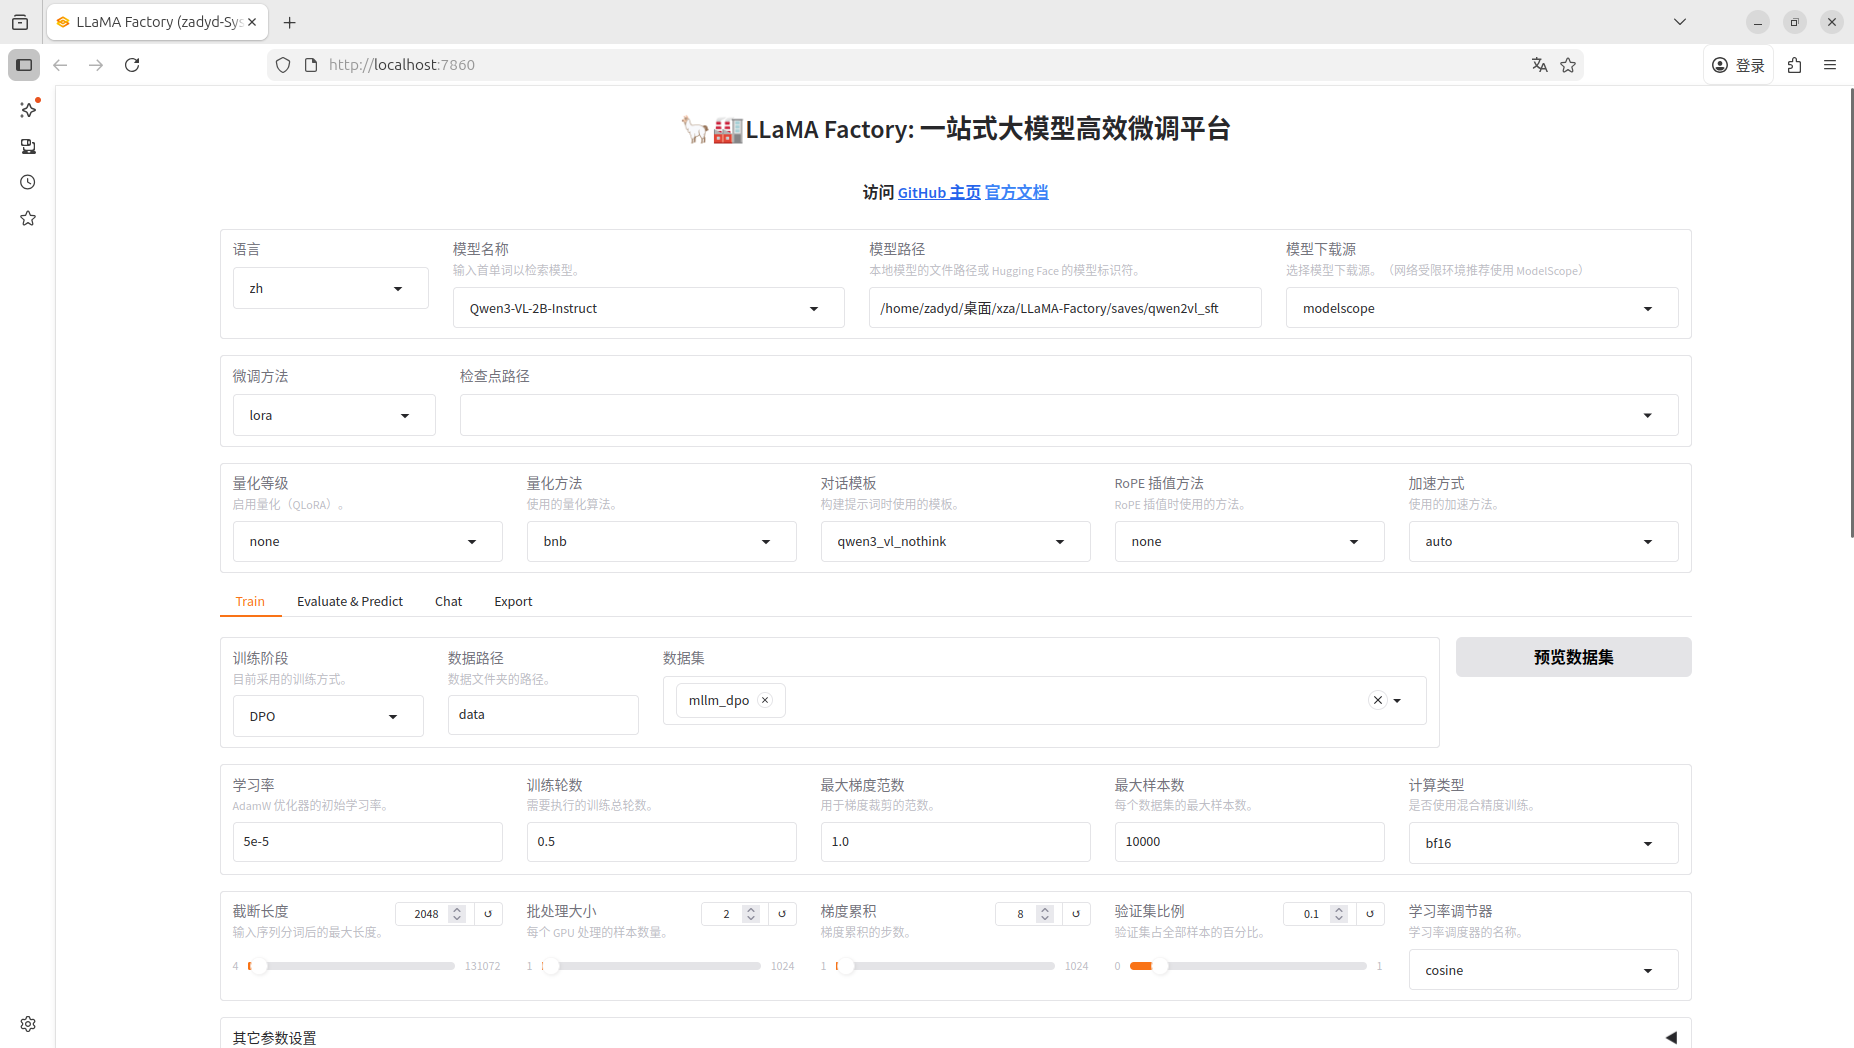Open the Firefox AI chatbot sidebar icon
This screenshot has height=1048, width=1854.
pyautogui.click(x=27, y=110)
